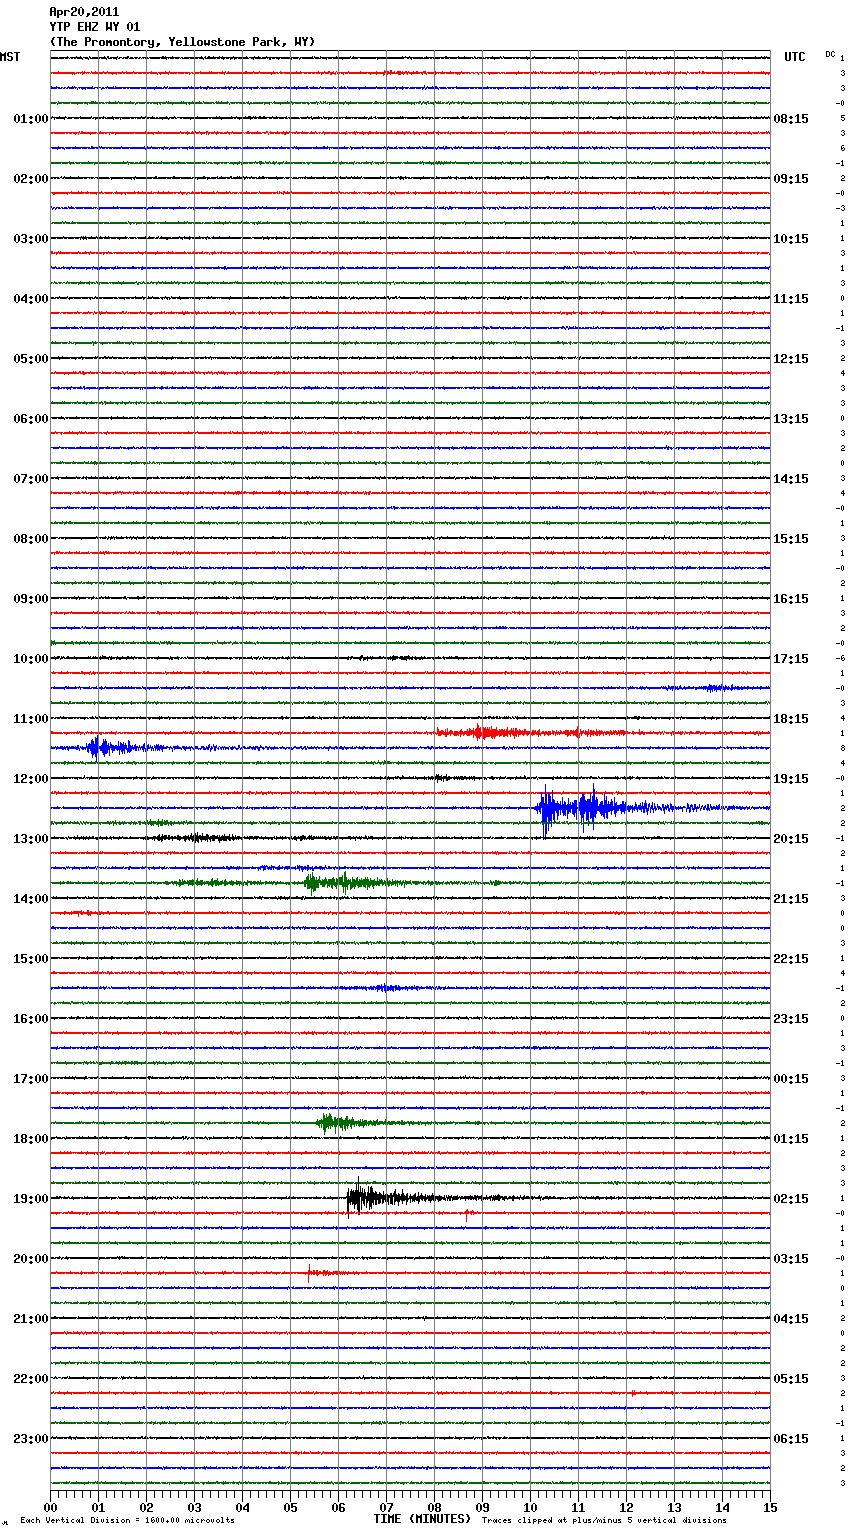Select the 08:00 MST time label
Image resolution: width=850 pixels, height=1534 pixels.
click(31, 539)
